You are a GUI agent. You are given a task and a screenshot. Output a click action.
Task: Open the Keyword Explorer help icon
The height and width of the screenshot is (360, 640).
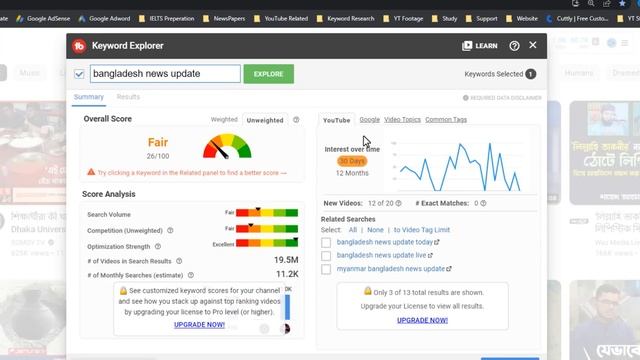(514, 46)
